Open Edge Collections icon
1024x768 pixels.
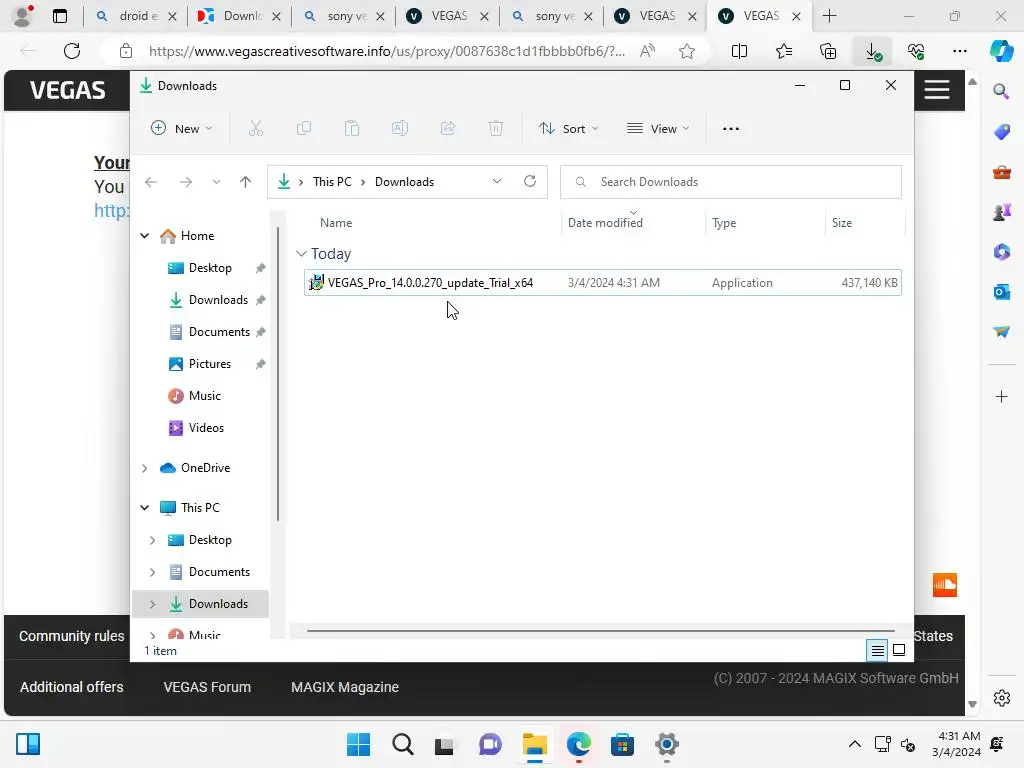(x=828, y=51)
